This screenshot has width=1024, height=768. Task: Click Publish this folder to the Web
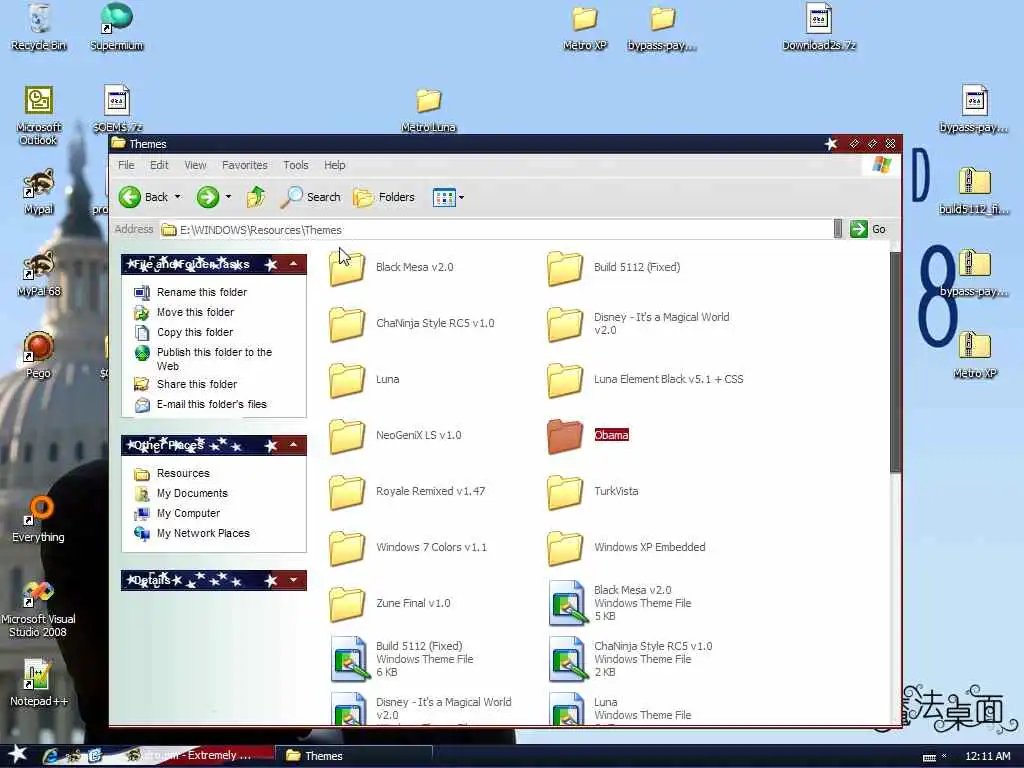pyautogui.click(x=203, y=359)
